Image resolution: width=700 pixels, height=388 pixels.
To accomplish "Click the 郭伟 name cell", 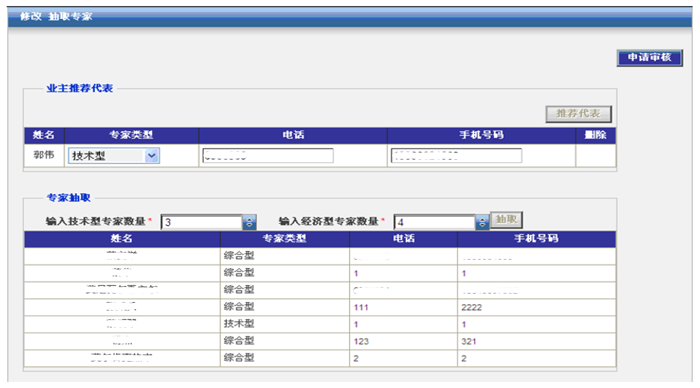I will pyautogui.click(x=44, y=155).
